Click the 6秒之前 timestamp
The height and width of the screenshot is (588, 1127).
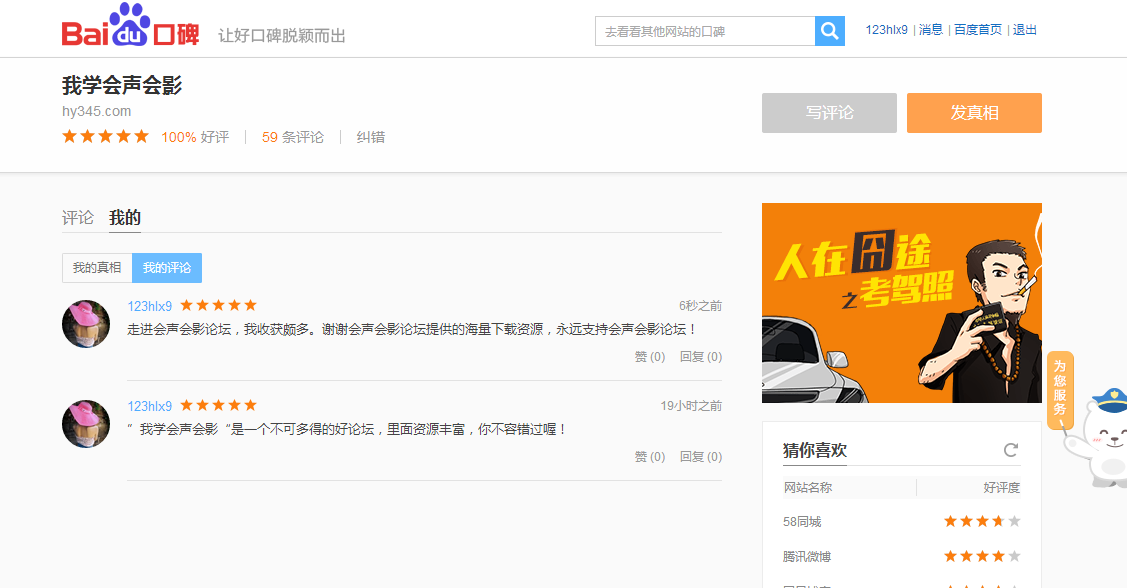click(x=700, y=306)
